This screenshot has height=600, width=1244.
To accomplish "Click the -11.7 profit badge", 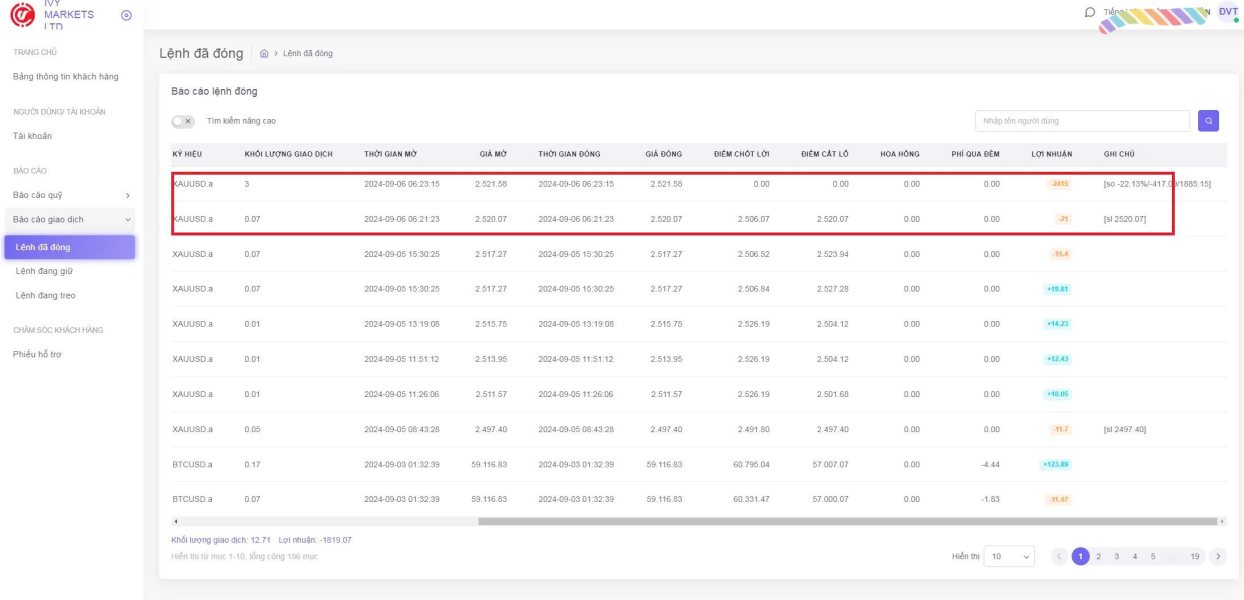I will click(1061, 429).
